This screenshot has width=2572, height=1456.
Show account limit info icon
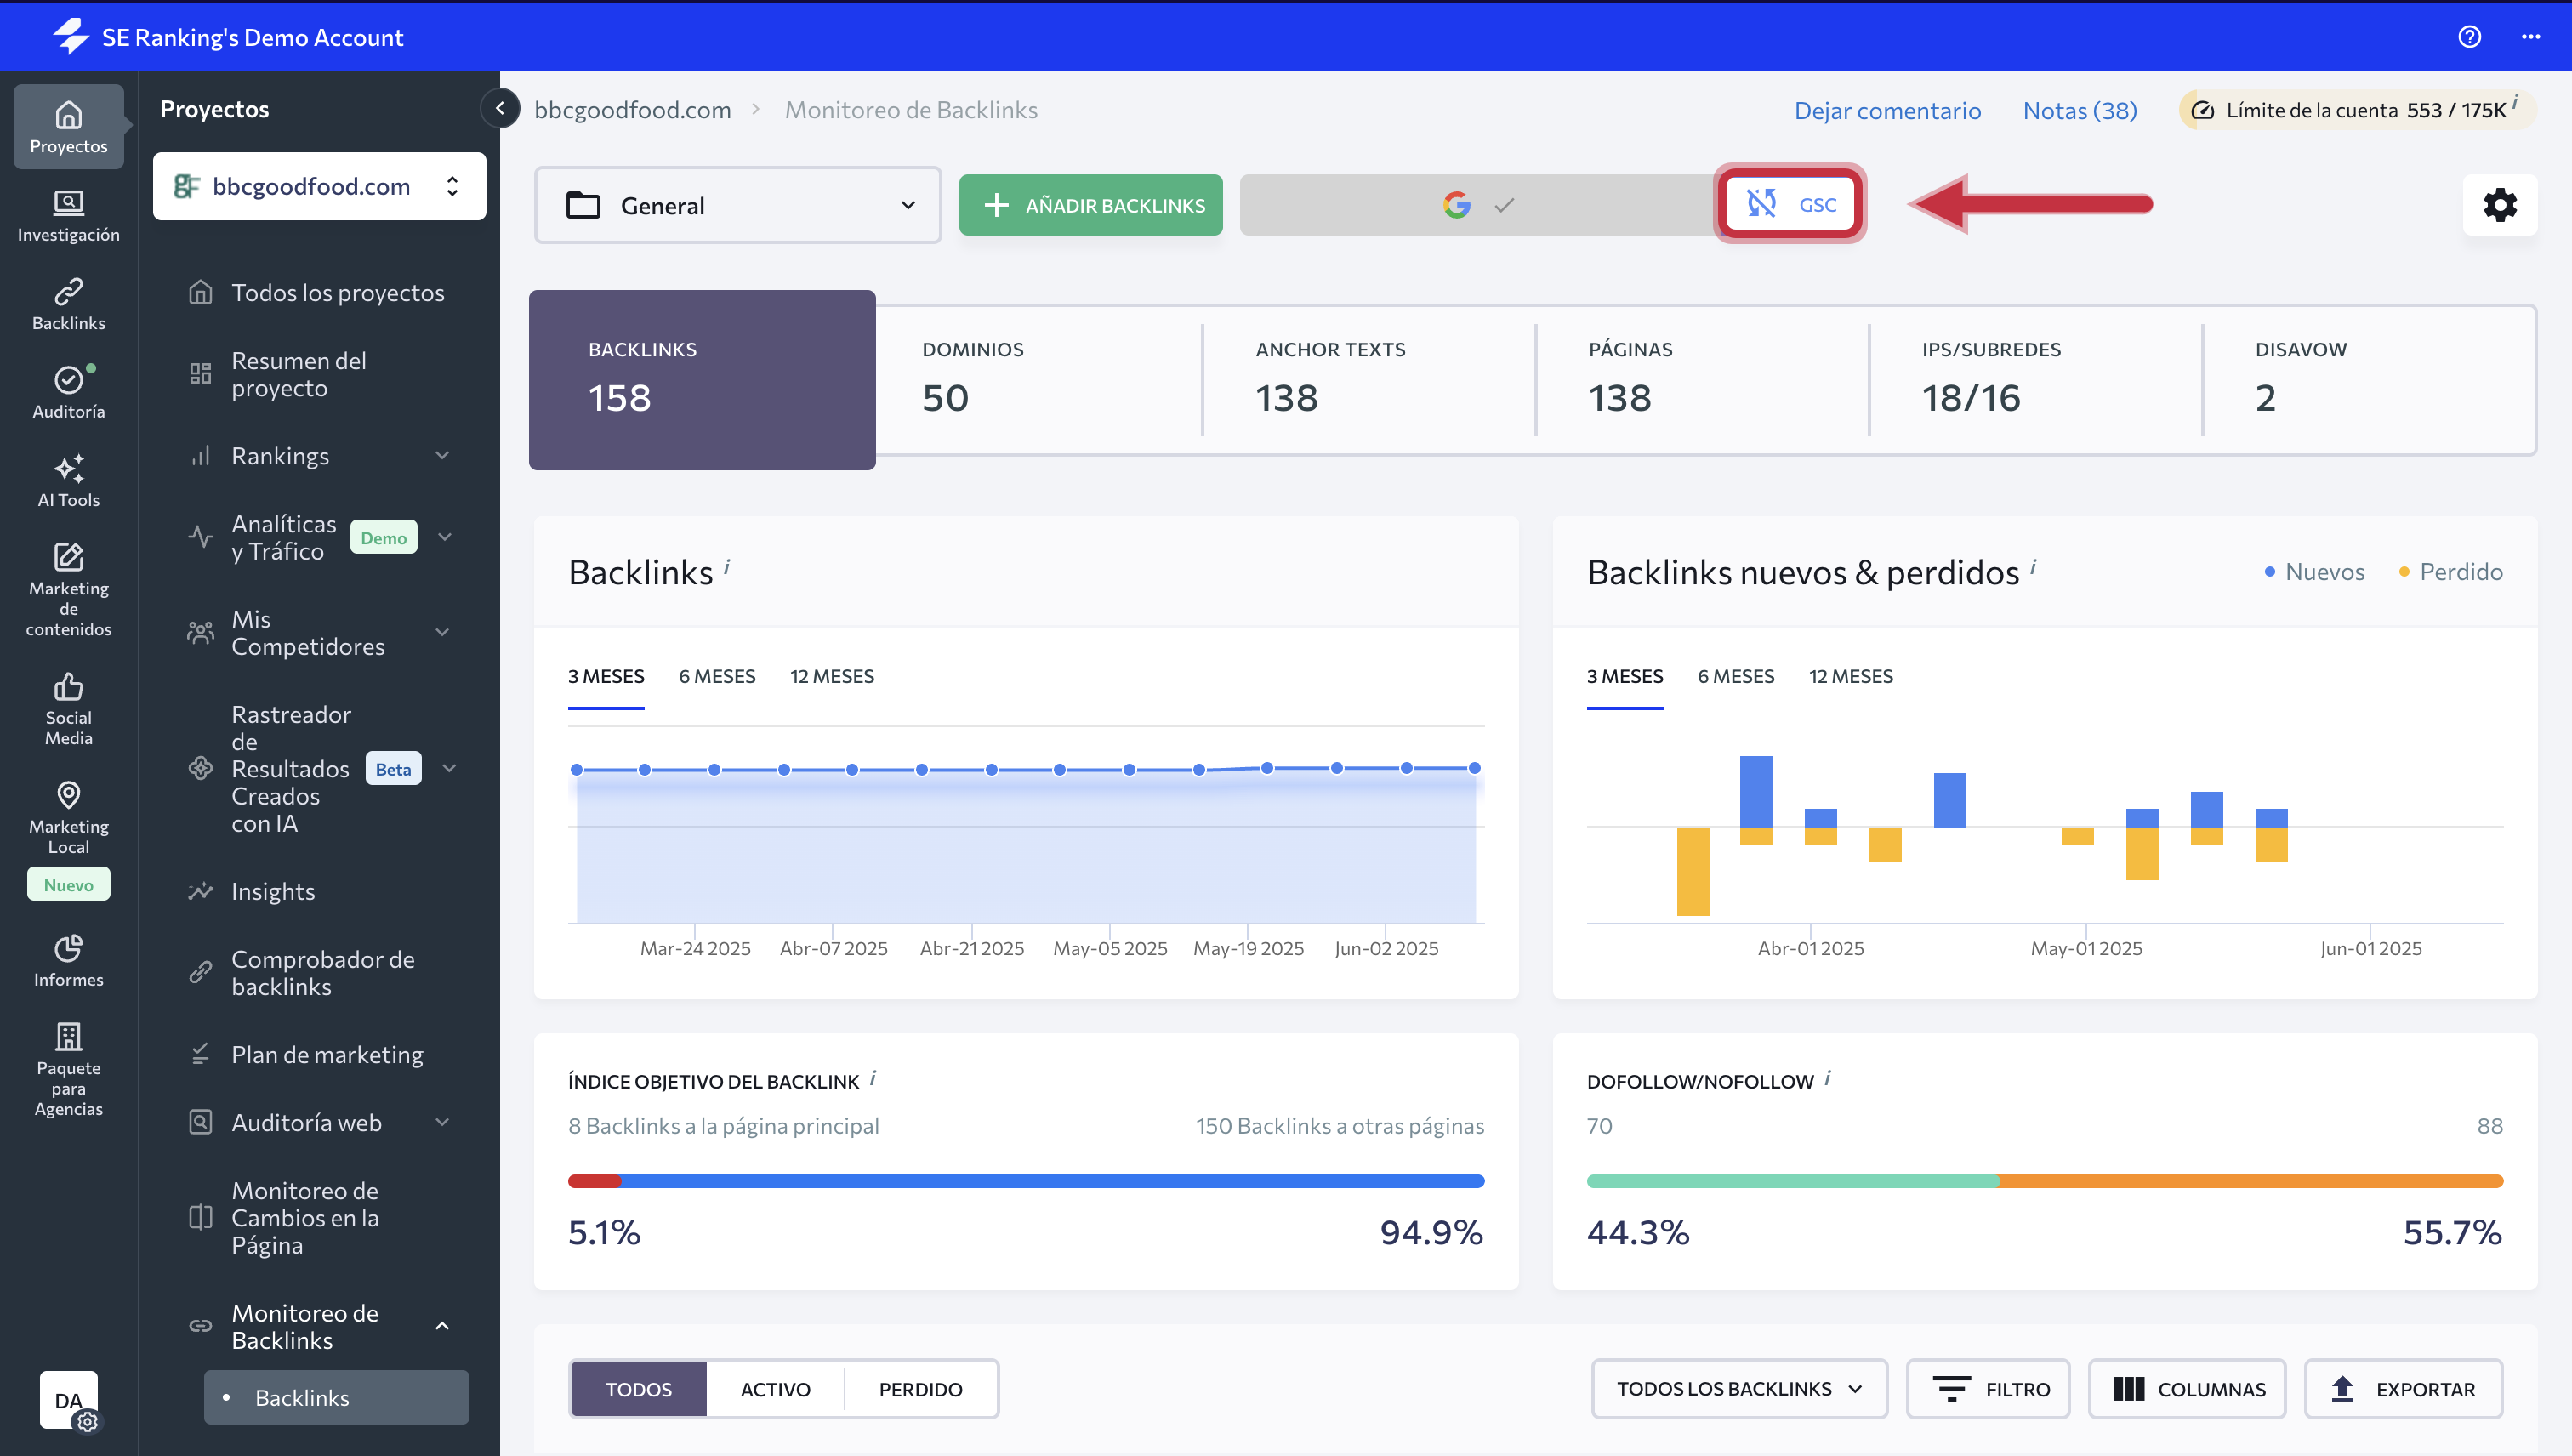point(2515,101)
